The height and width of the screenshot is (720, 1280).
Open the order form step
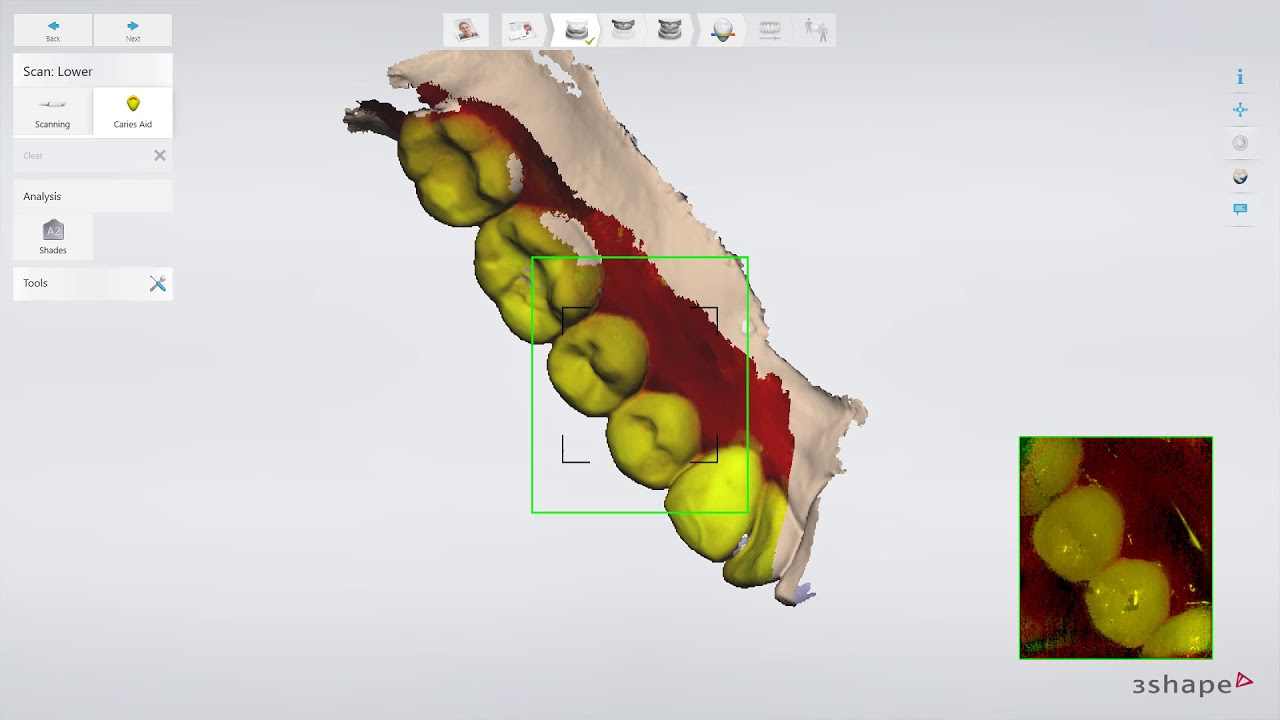click(x=520, y=31)
